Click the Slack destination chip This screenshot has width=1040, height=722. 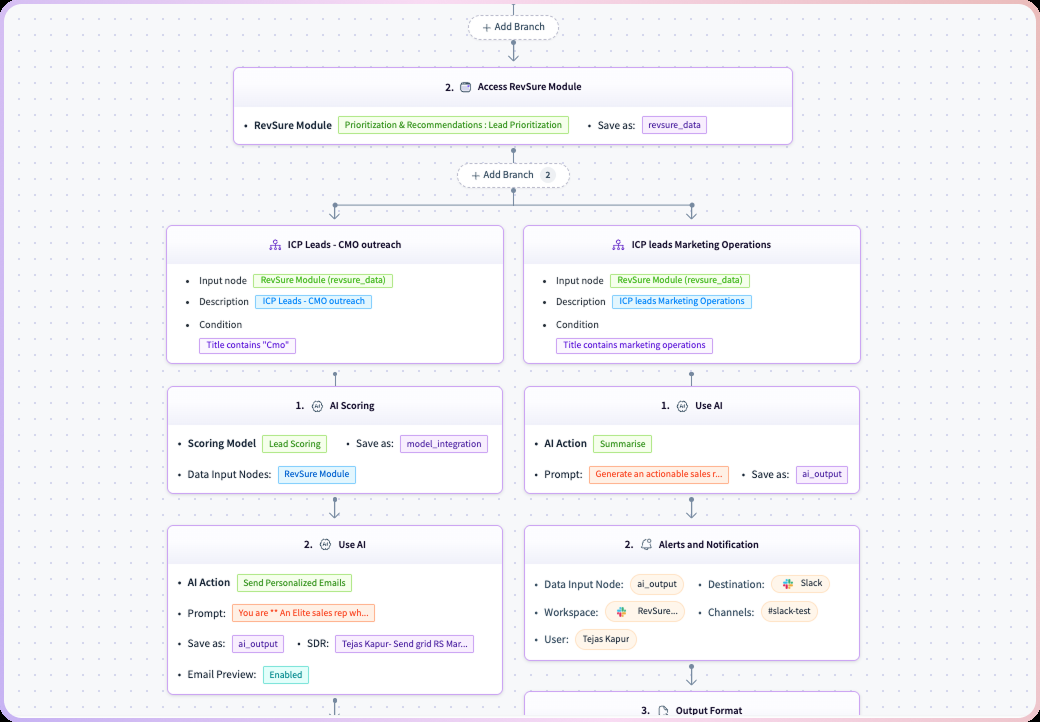pos(801,584)
